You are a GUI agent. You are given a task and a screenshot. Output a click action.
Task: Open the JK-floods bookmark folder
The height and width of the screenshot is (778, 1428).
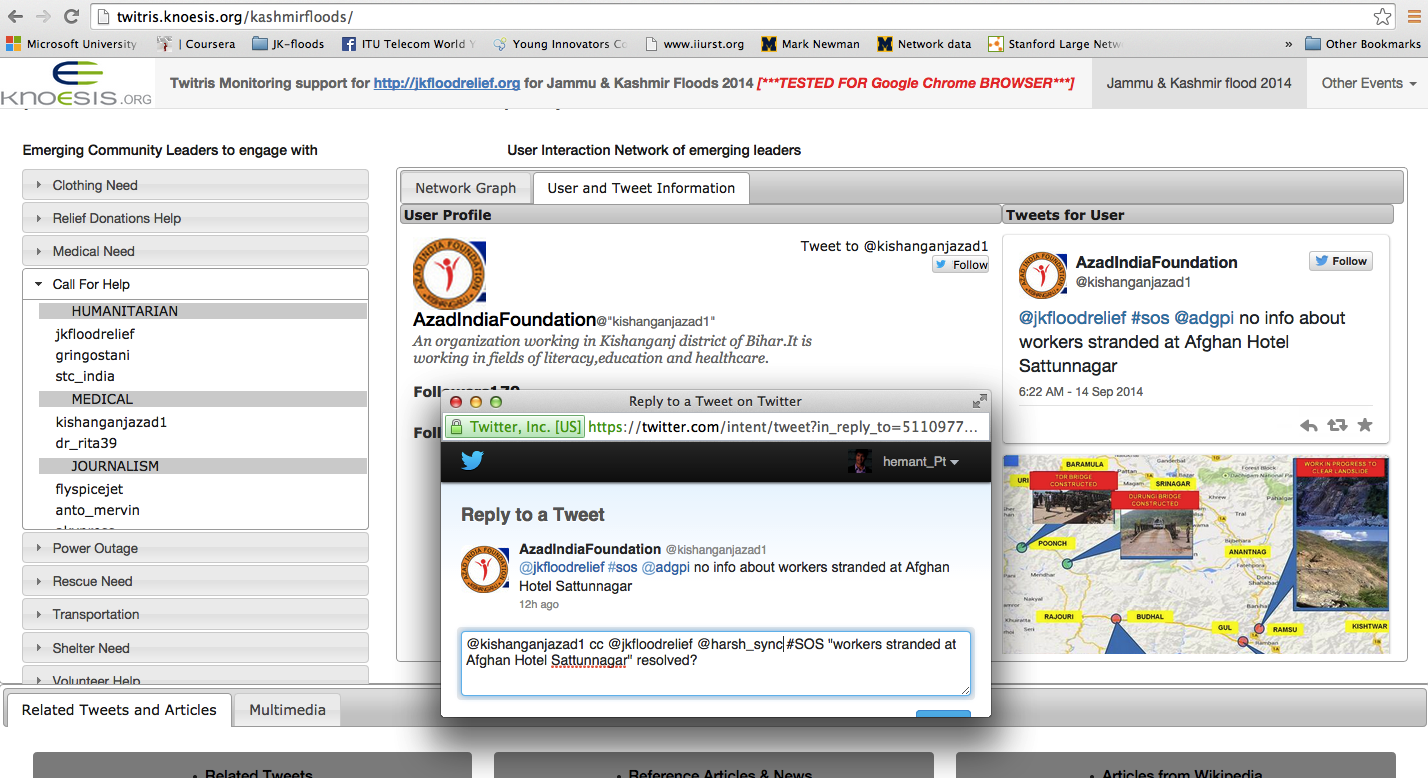(x=290, y=44)
